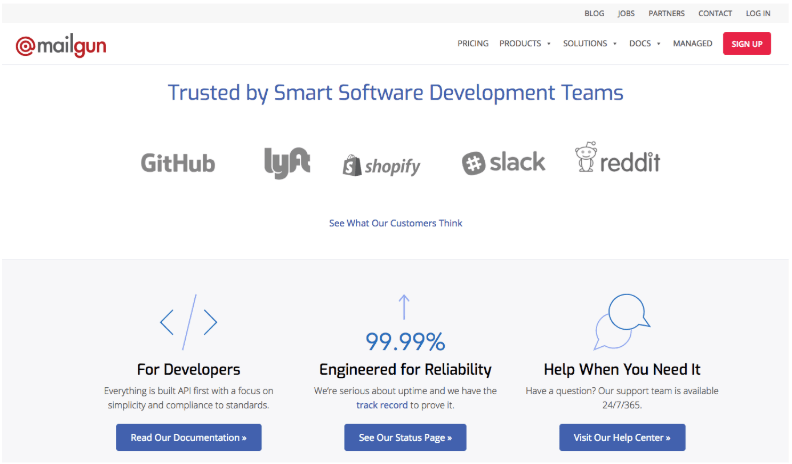Click the Lyft logo

287,163
